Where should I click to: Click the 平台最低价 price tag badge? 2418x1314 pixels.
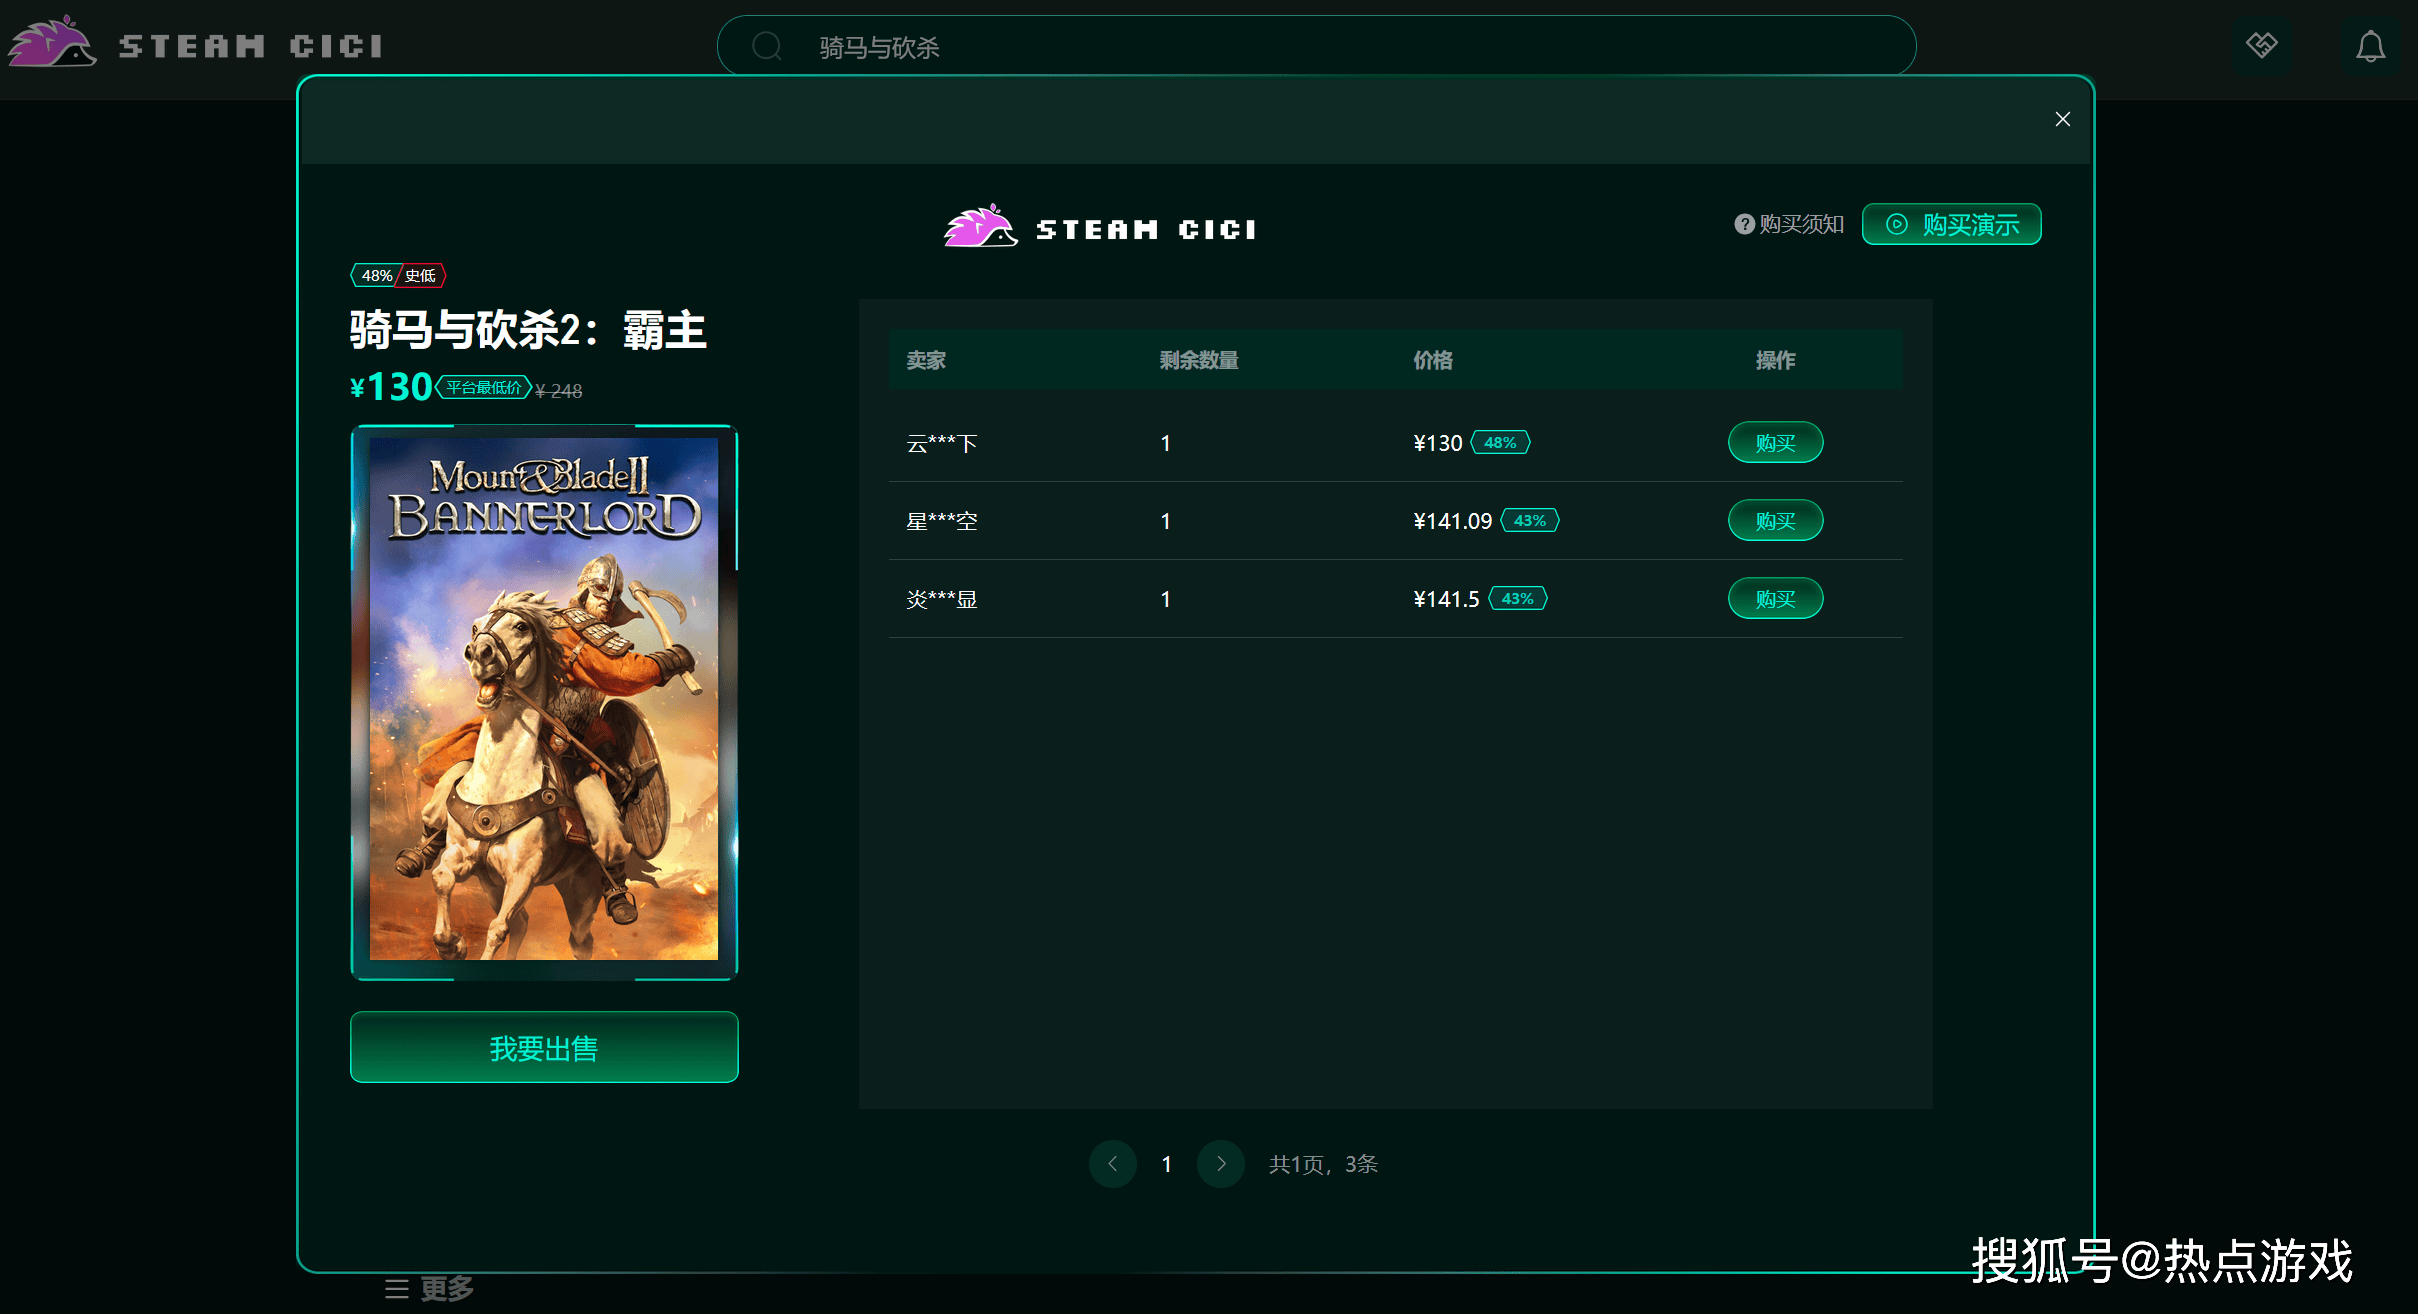(x=484, y=388)
